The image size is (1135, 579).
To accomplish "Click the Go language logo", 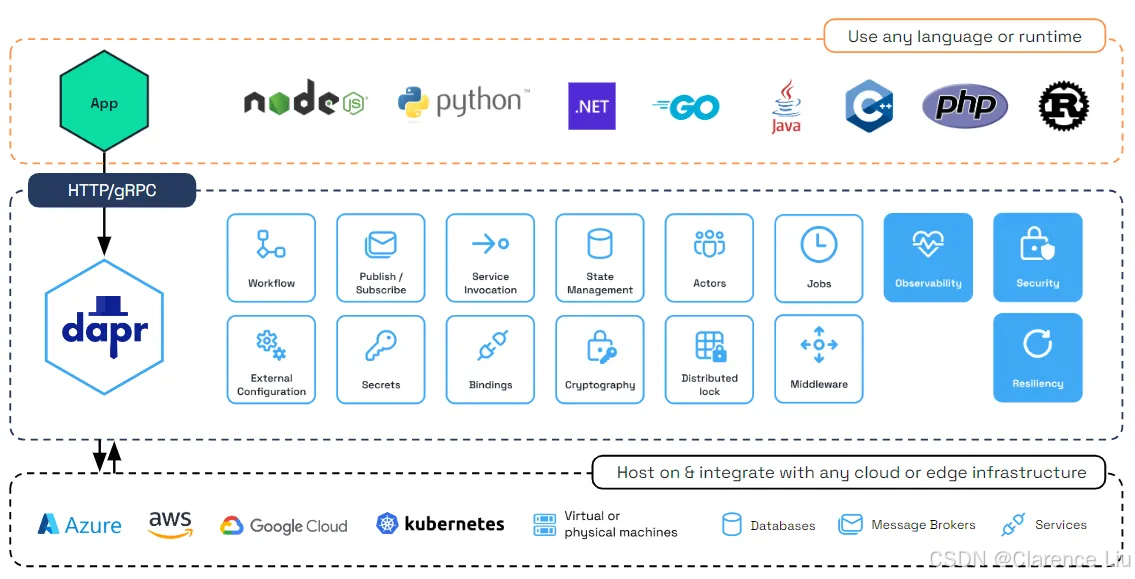I will (x=685, y=108).
